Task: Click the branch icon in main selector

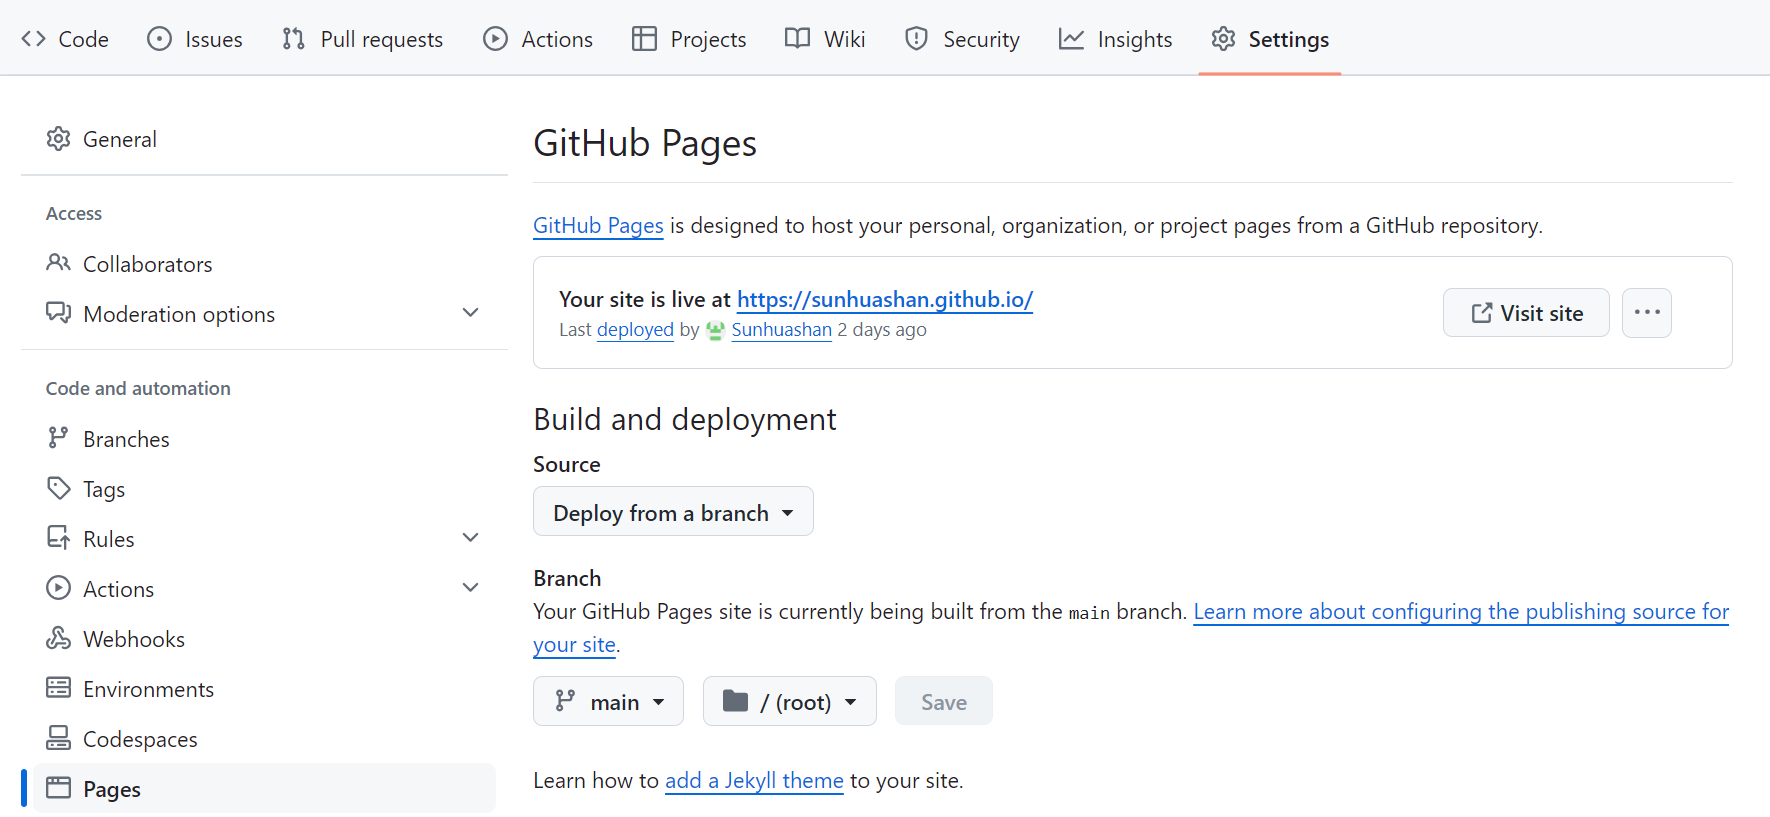Action: 565,701
